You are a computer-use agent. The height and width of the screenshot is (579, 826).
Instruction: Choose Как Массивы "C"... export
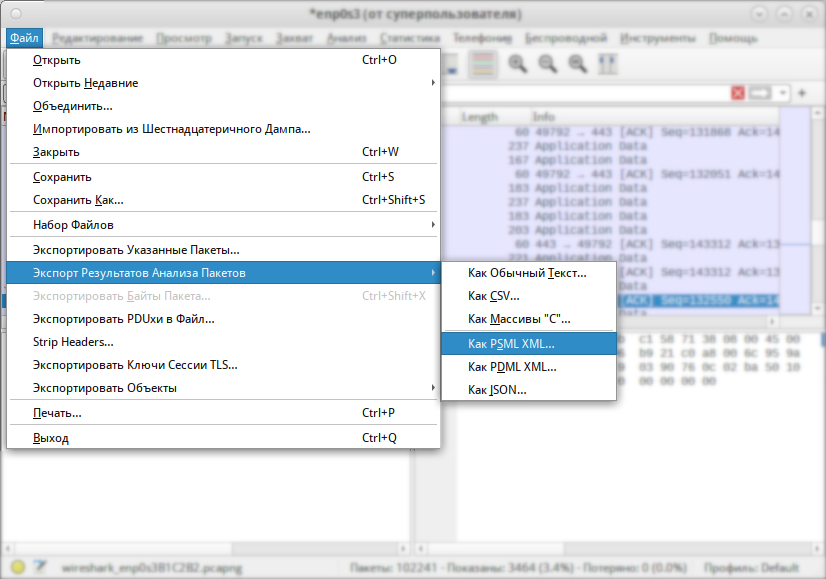[x=529, y=319]
